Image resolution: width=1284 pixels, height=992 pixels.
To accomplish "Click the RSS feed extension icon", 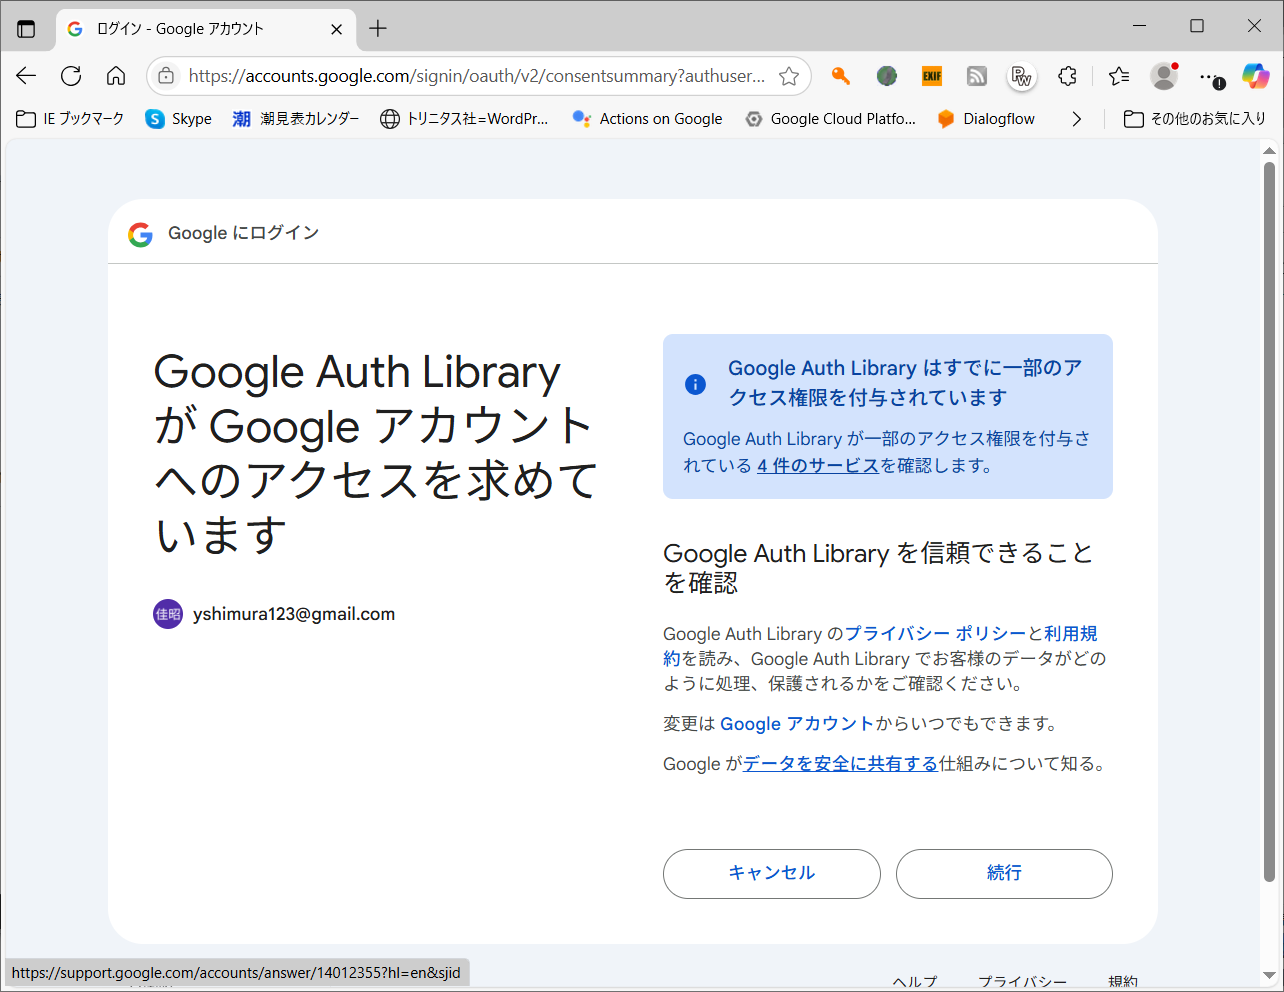I will pyautogui.click(x=977, y=76).
